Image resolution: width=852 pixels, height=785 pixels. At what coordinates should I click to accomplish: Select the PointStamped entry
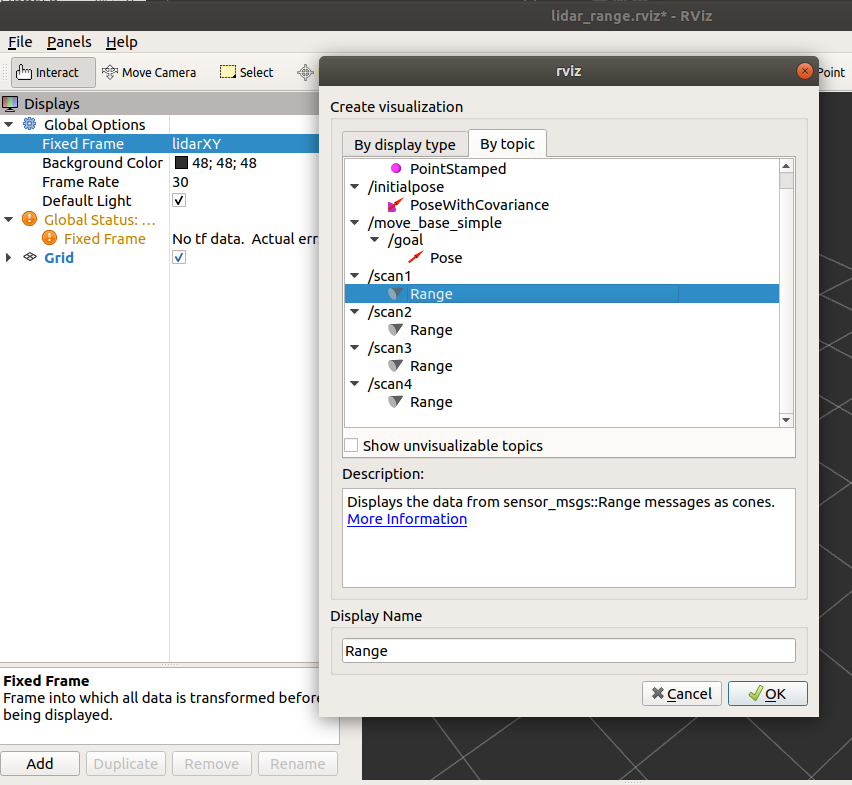coord(458,168)
